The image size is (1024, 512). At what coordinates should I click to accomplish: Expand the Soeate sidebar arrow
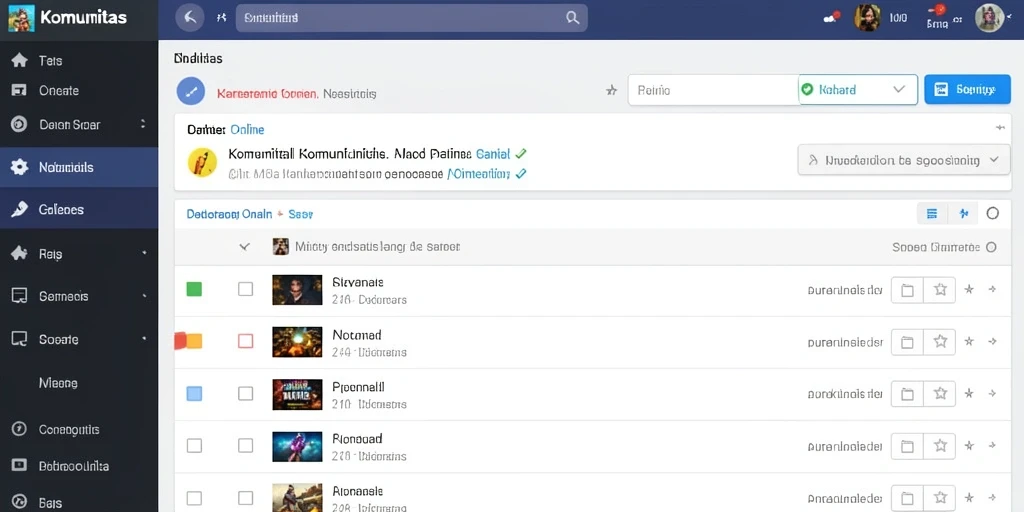[144, 339]
